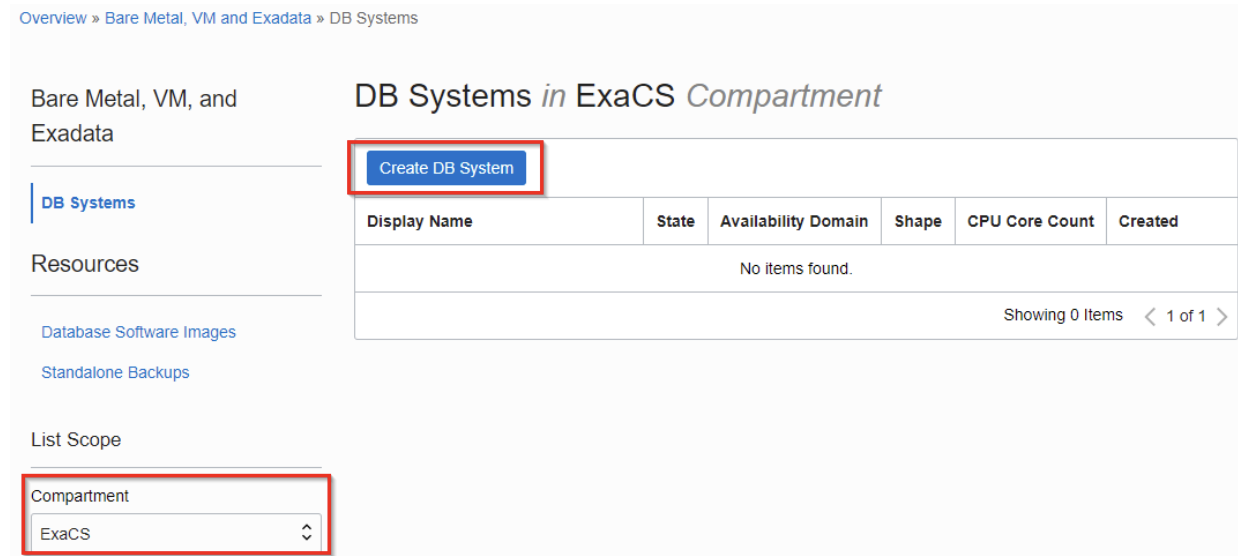The width and height of the screenshot is (1238, 556).
Task: Open Standalone Backups resource link
Action: (115, 373)
